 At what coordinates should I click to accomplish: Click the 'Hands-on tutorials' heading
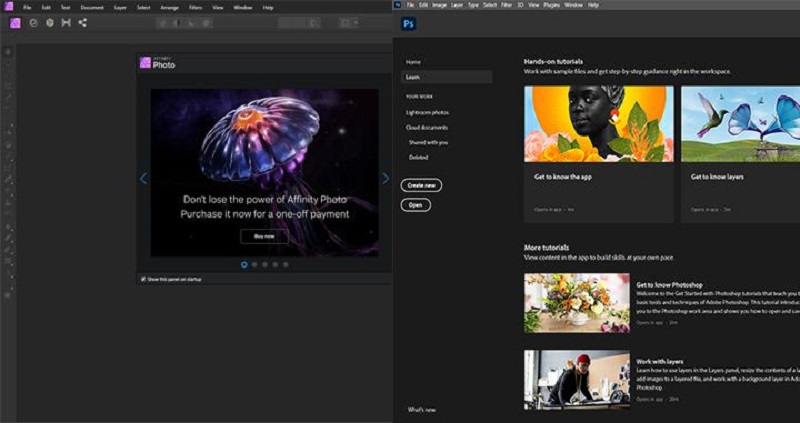tap(554, 62)
